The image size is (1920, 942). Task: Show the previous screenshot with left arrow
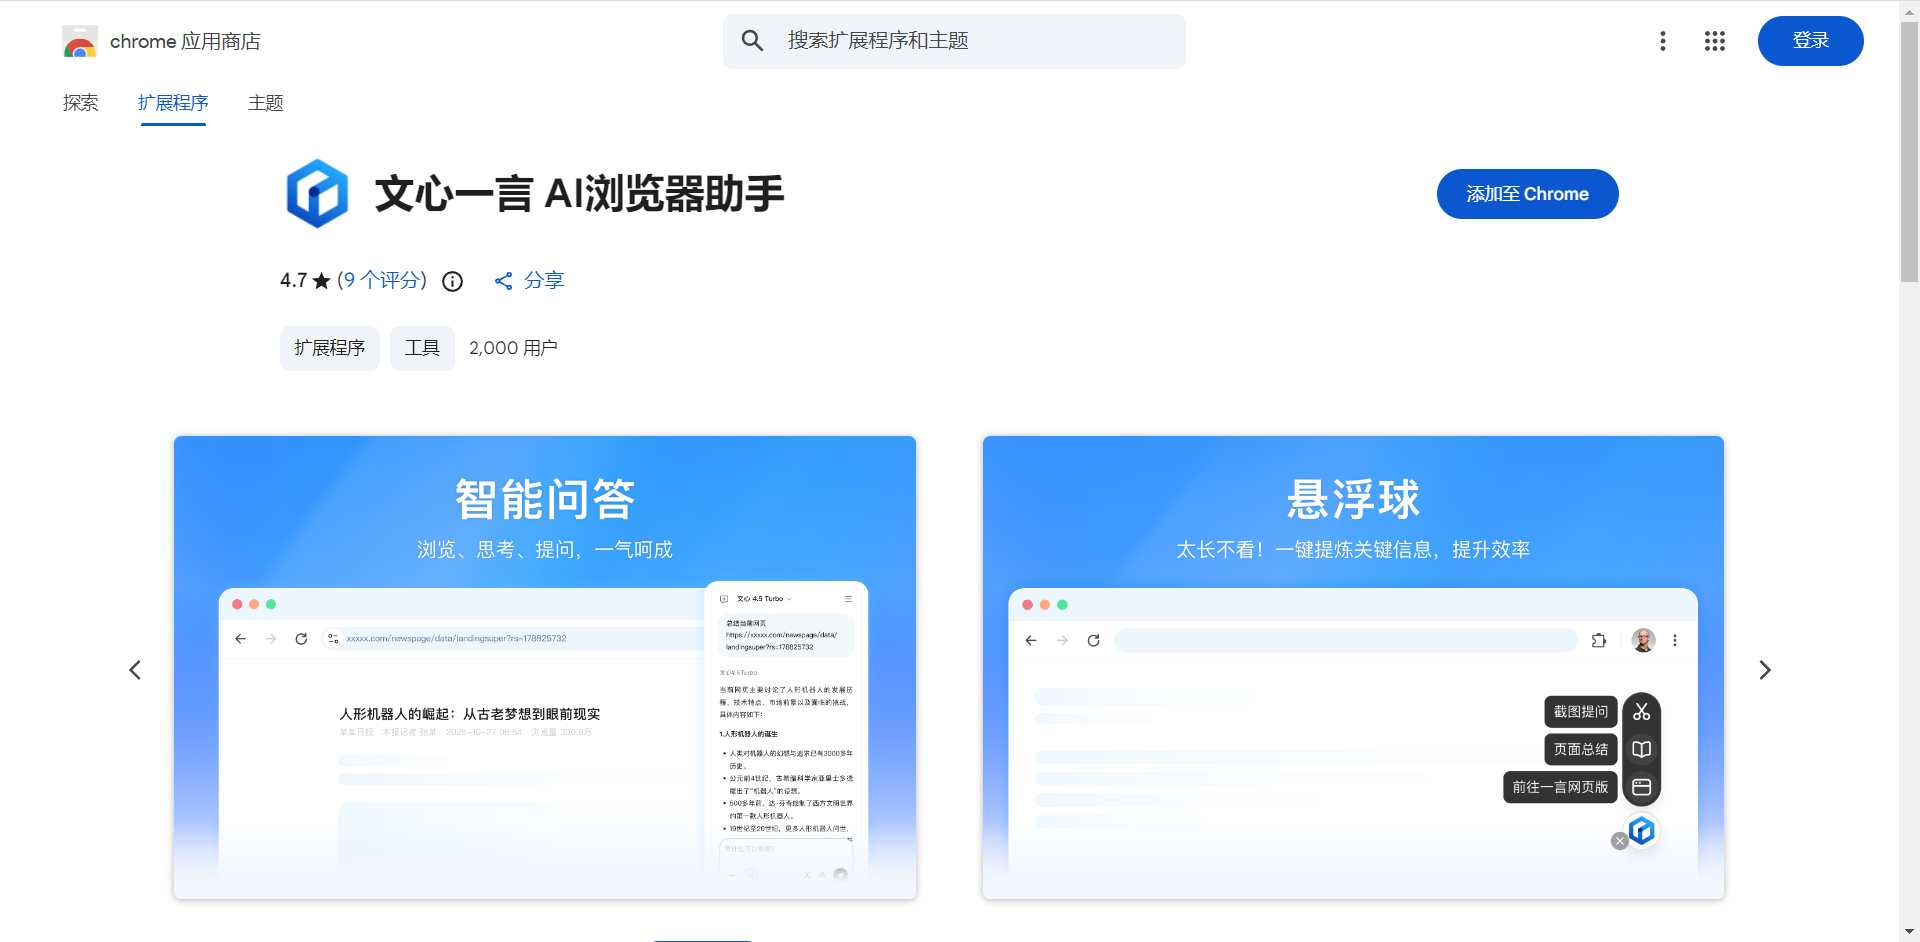pos(135,670)
